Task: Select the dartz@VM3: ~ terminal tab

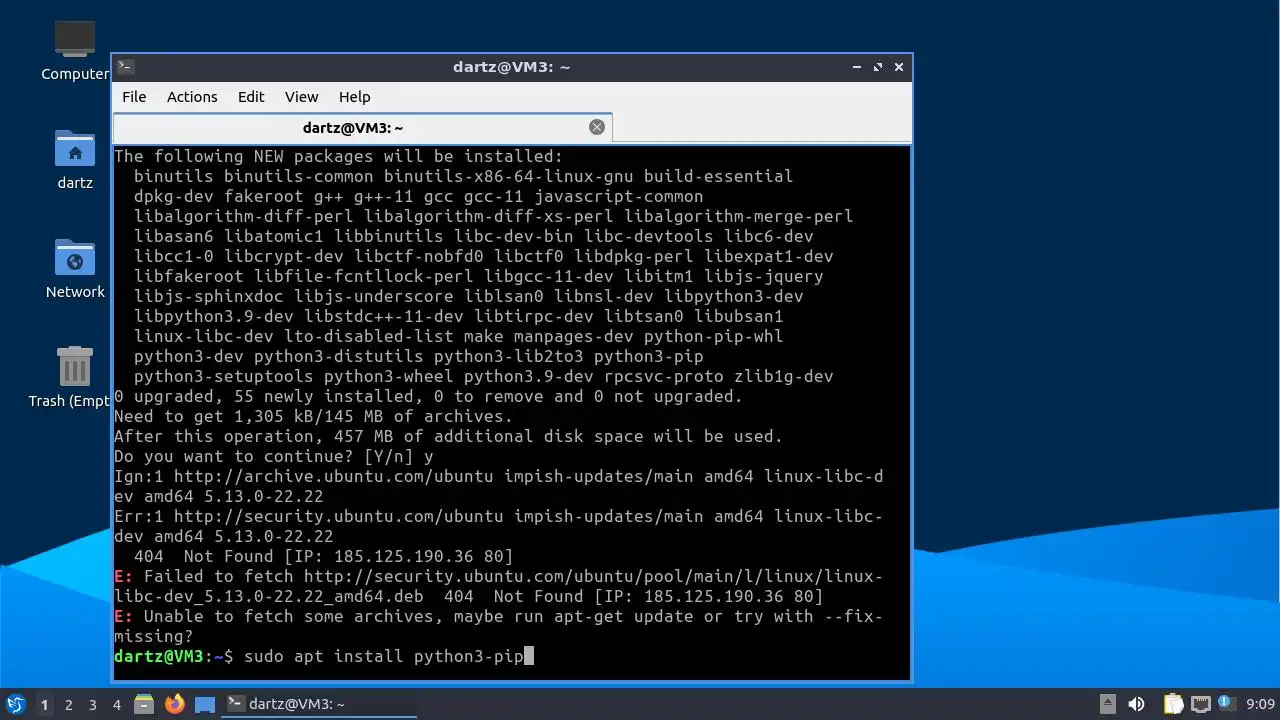Action: (362, 128)
